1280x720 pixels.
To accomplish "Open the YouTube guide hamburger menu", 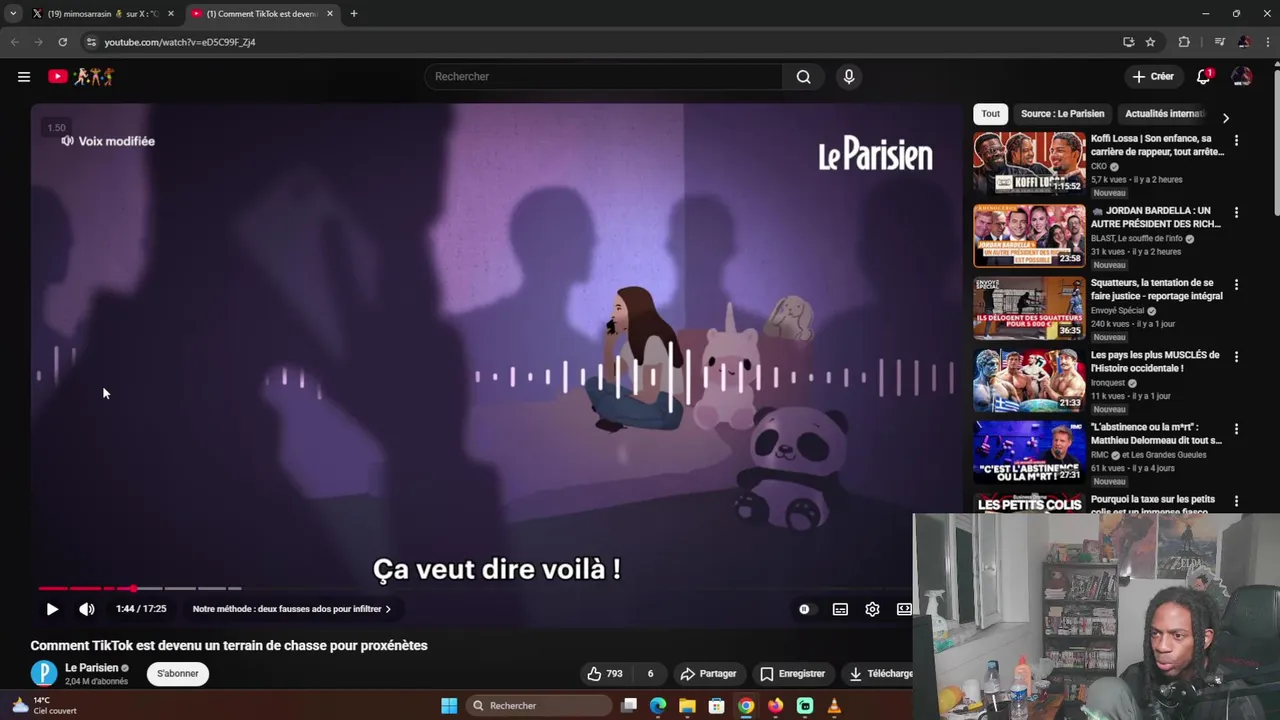I will click(x=24, y=76).
